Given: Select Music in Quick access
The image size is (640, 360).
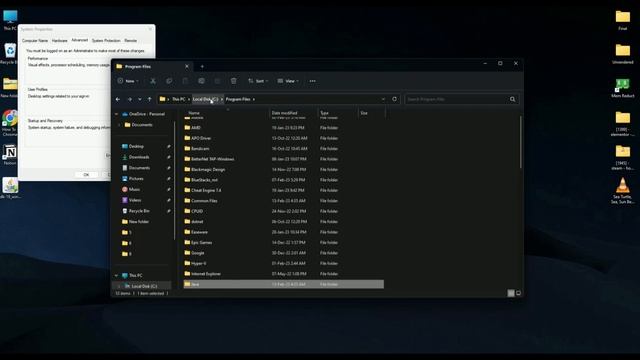Looking at the screenshot, I should 134,189.
